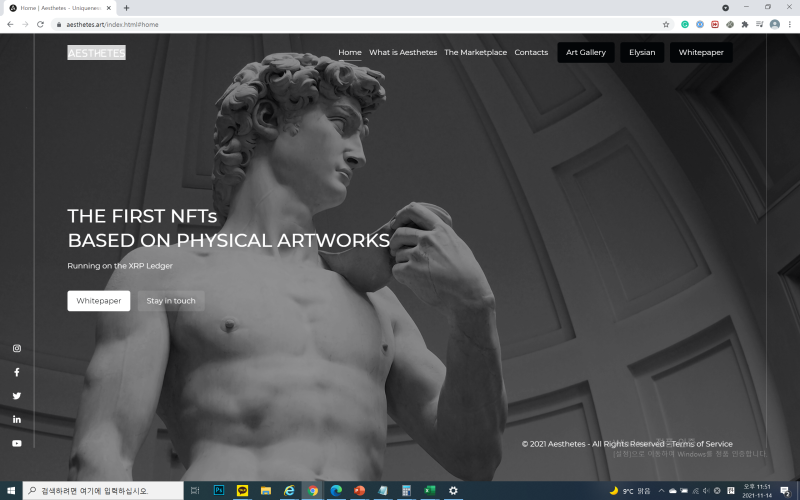Open the tab search dropdown arrow
800x500 pixels.
725,8
